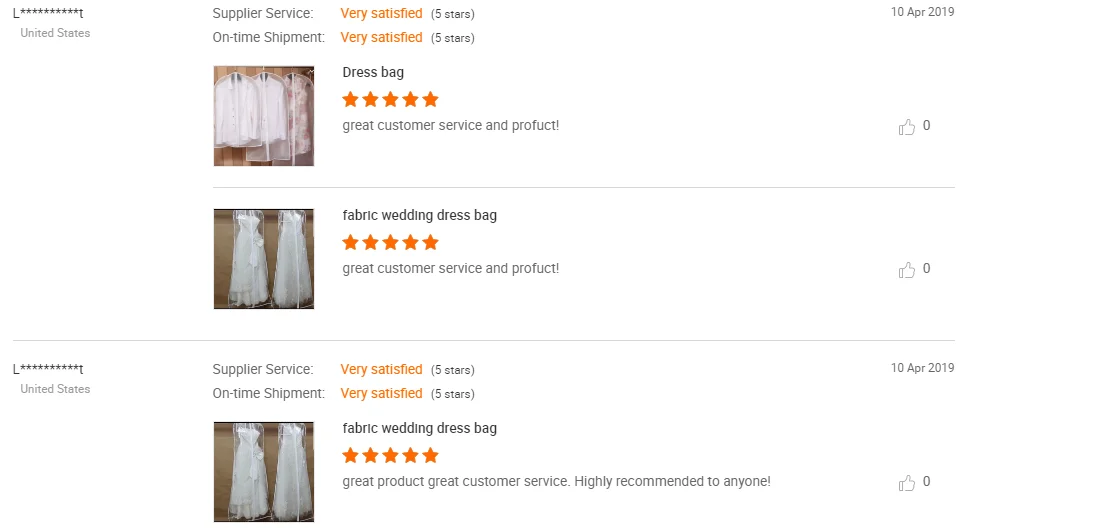The width and height of the screenshot is (1110, 528).
Task: Click the star rating under 'Dress bag'
Action: [x=390, y=100]
